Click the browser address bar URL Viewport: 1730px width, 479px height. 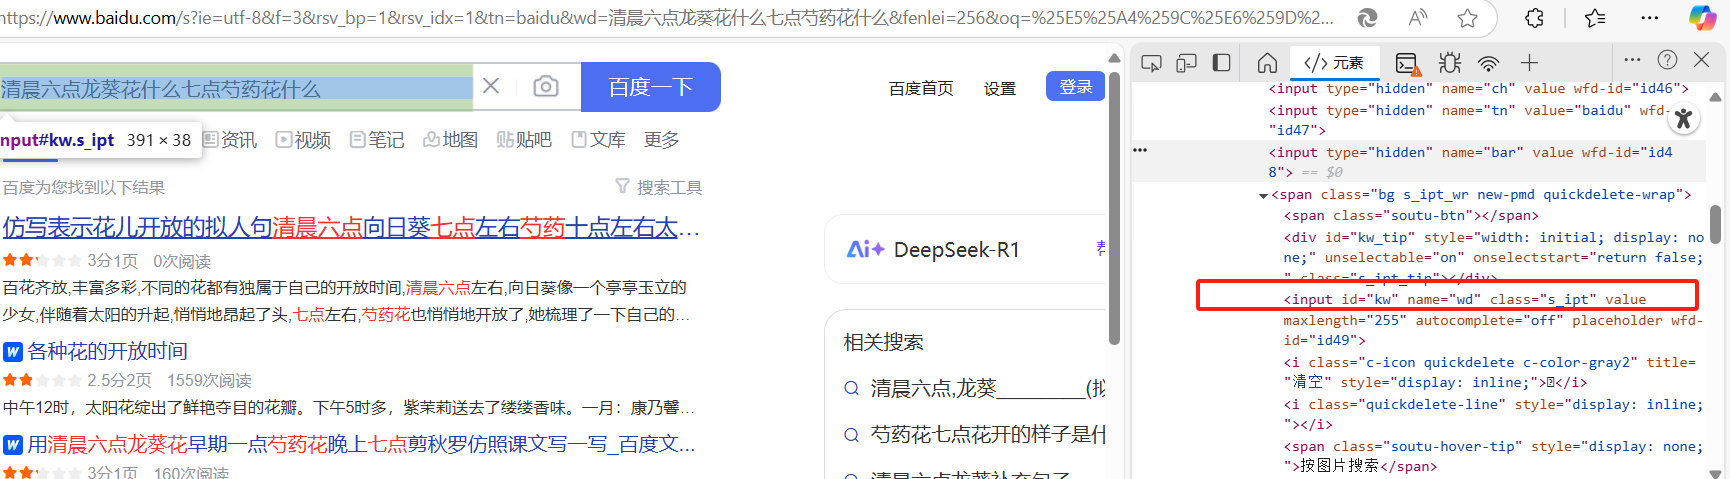tap(665, 18)
